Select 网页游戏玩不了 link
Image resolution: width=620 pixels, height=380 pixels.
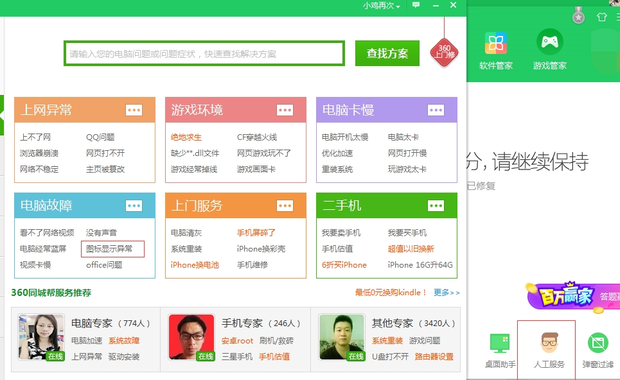tap(264, 153)
